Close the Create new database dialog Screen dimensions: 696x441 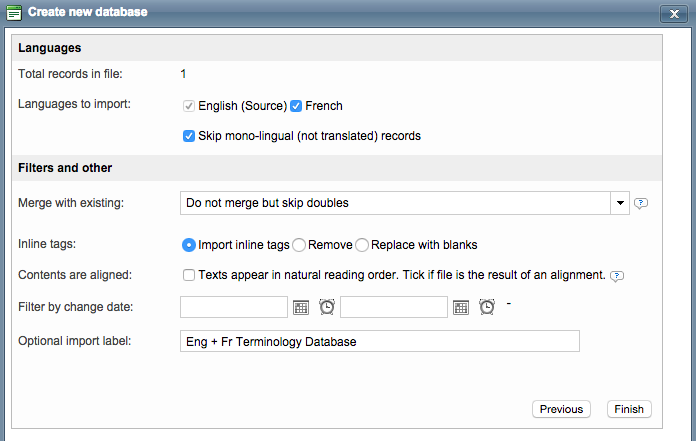pos(671,13)
